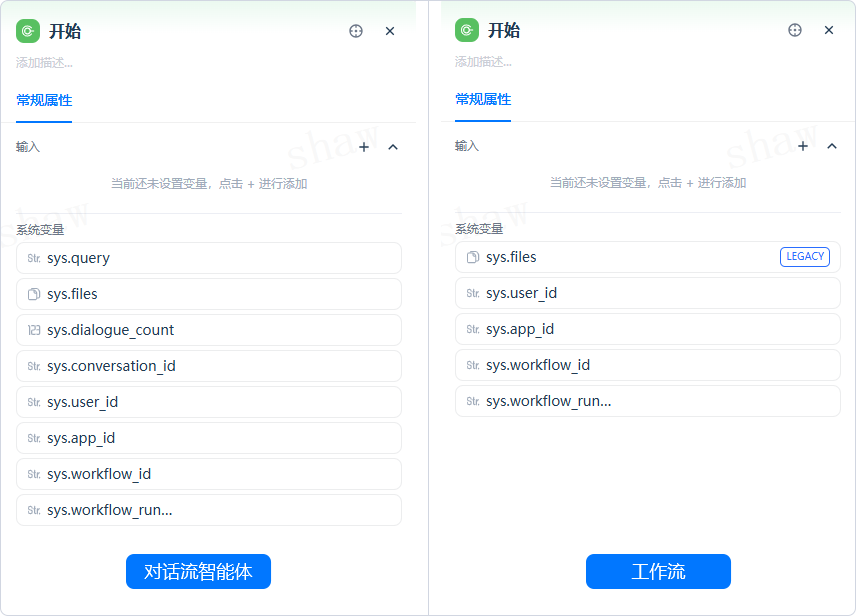This screenshot has height=616, width=856.
Task: Add a variable with the plus icon, right panel
Action: pos(803,145)
